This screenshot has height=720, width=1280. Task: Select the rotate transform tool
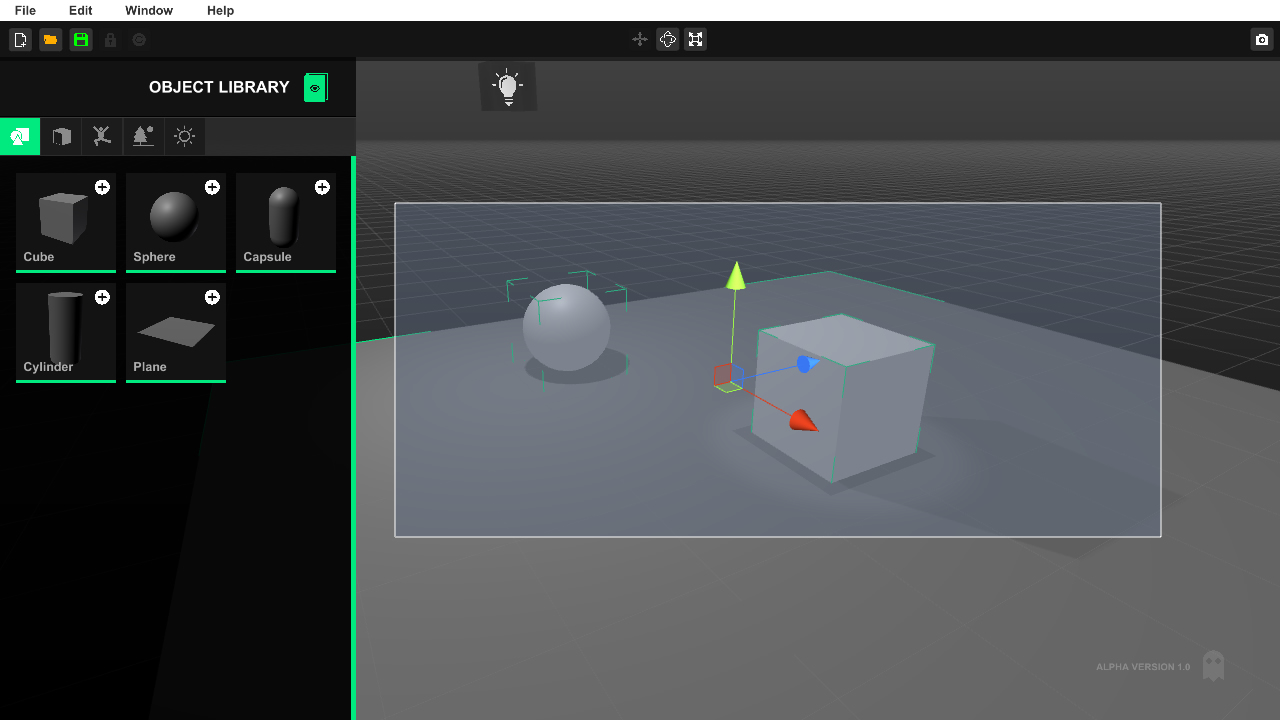667,40
